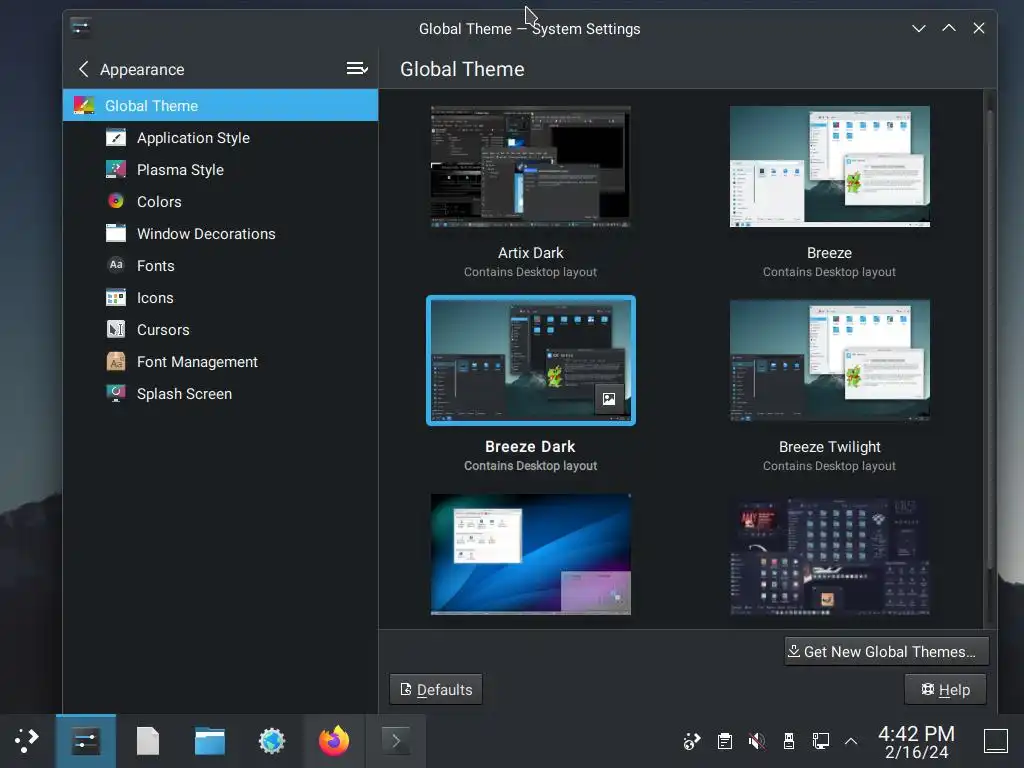Click Get New Global Themes button

pos(886,651)
